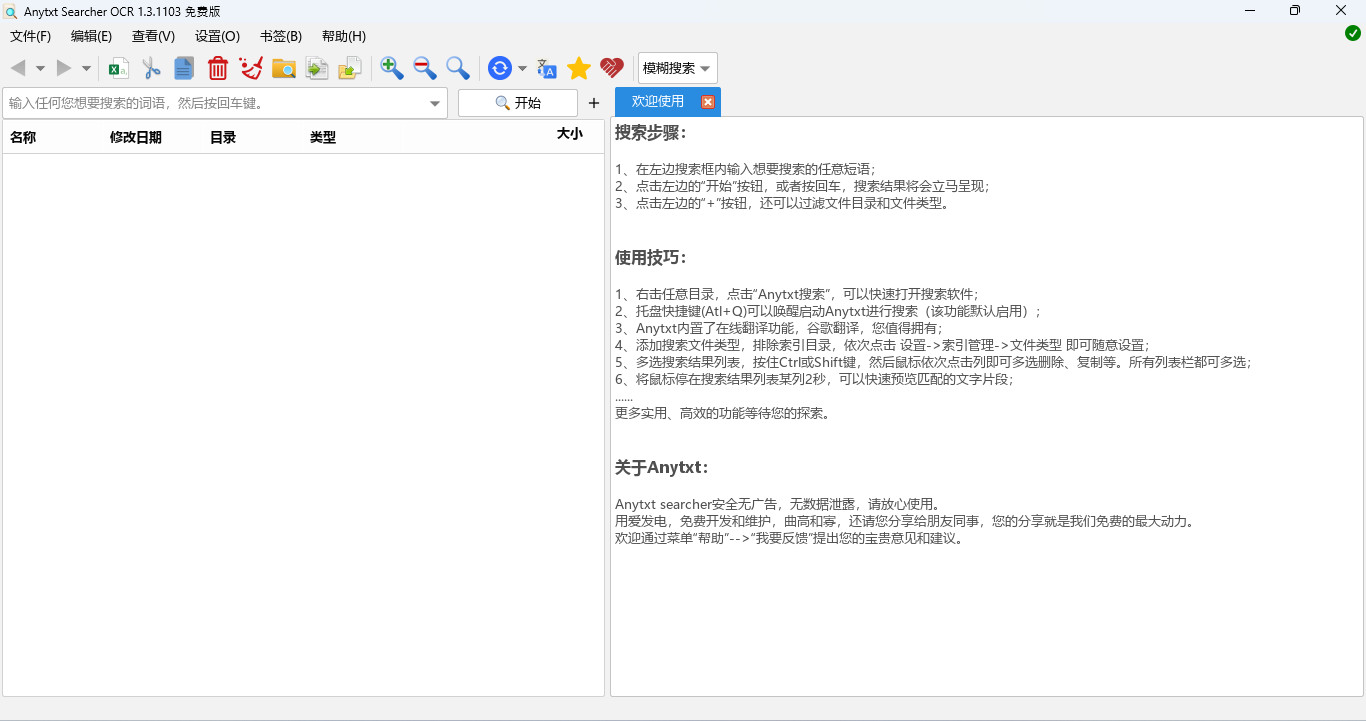Open the 设置(O) menu
1366x721 pixels.
pos(217,36)
